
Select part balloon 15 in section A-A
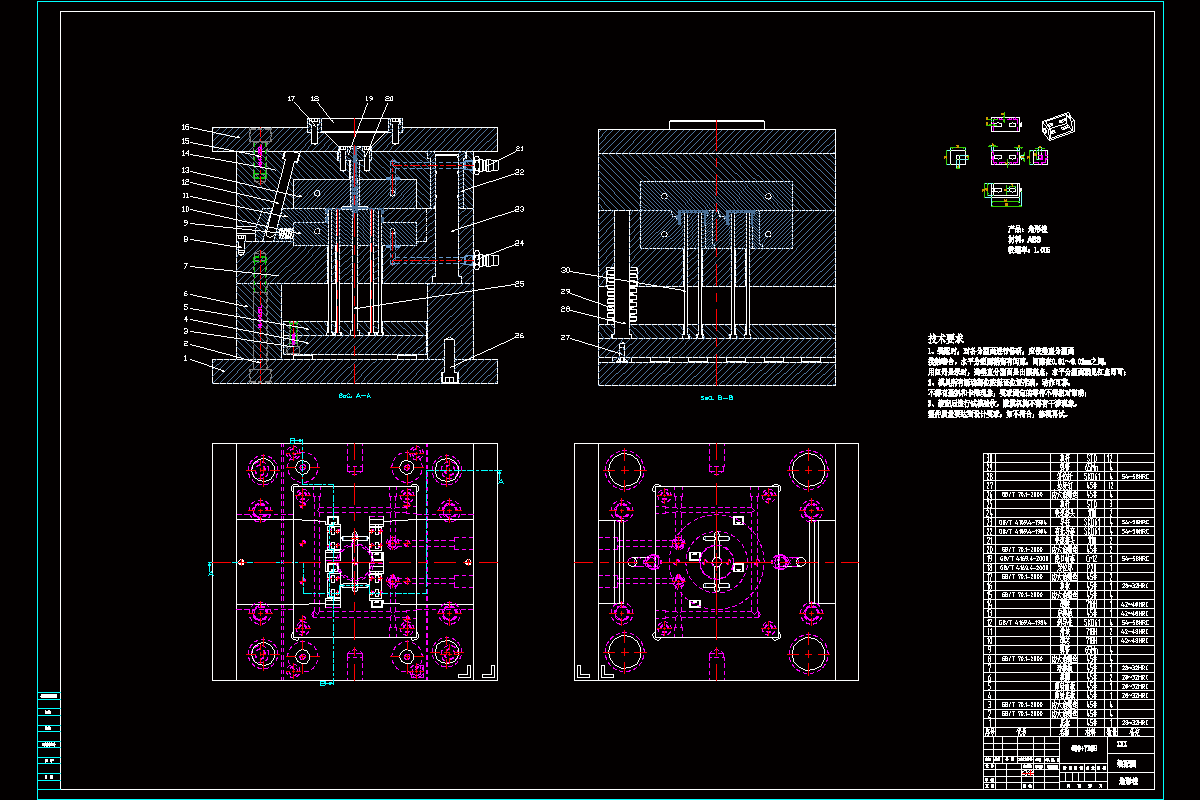[185, 141]
